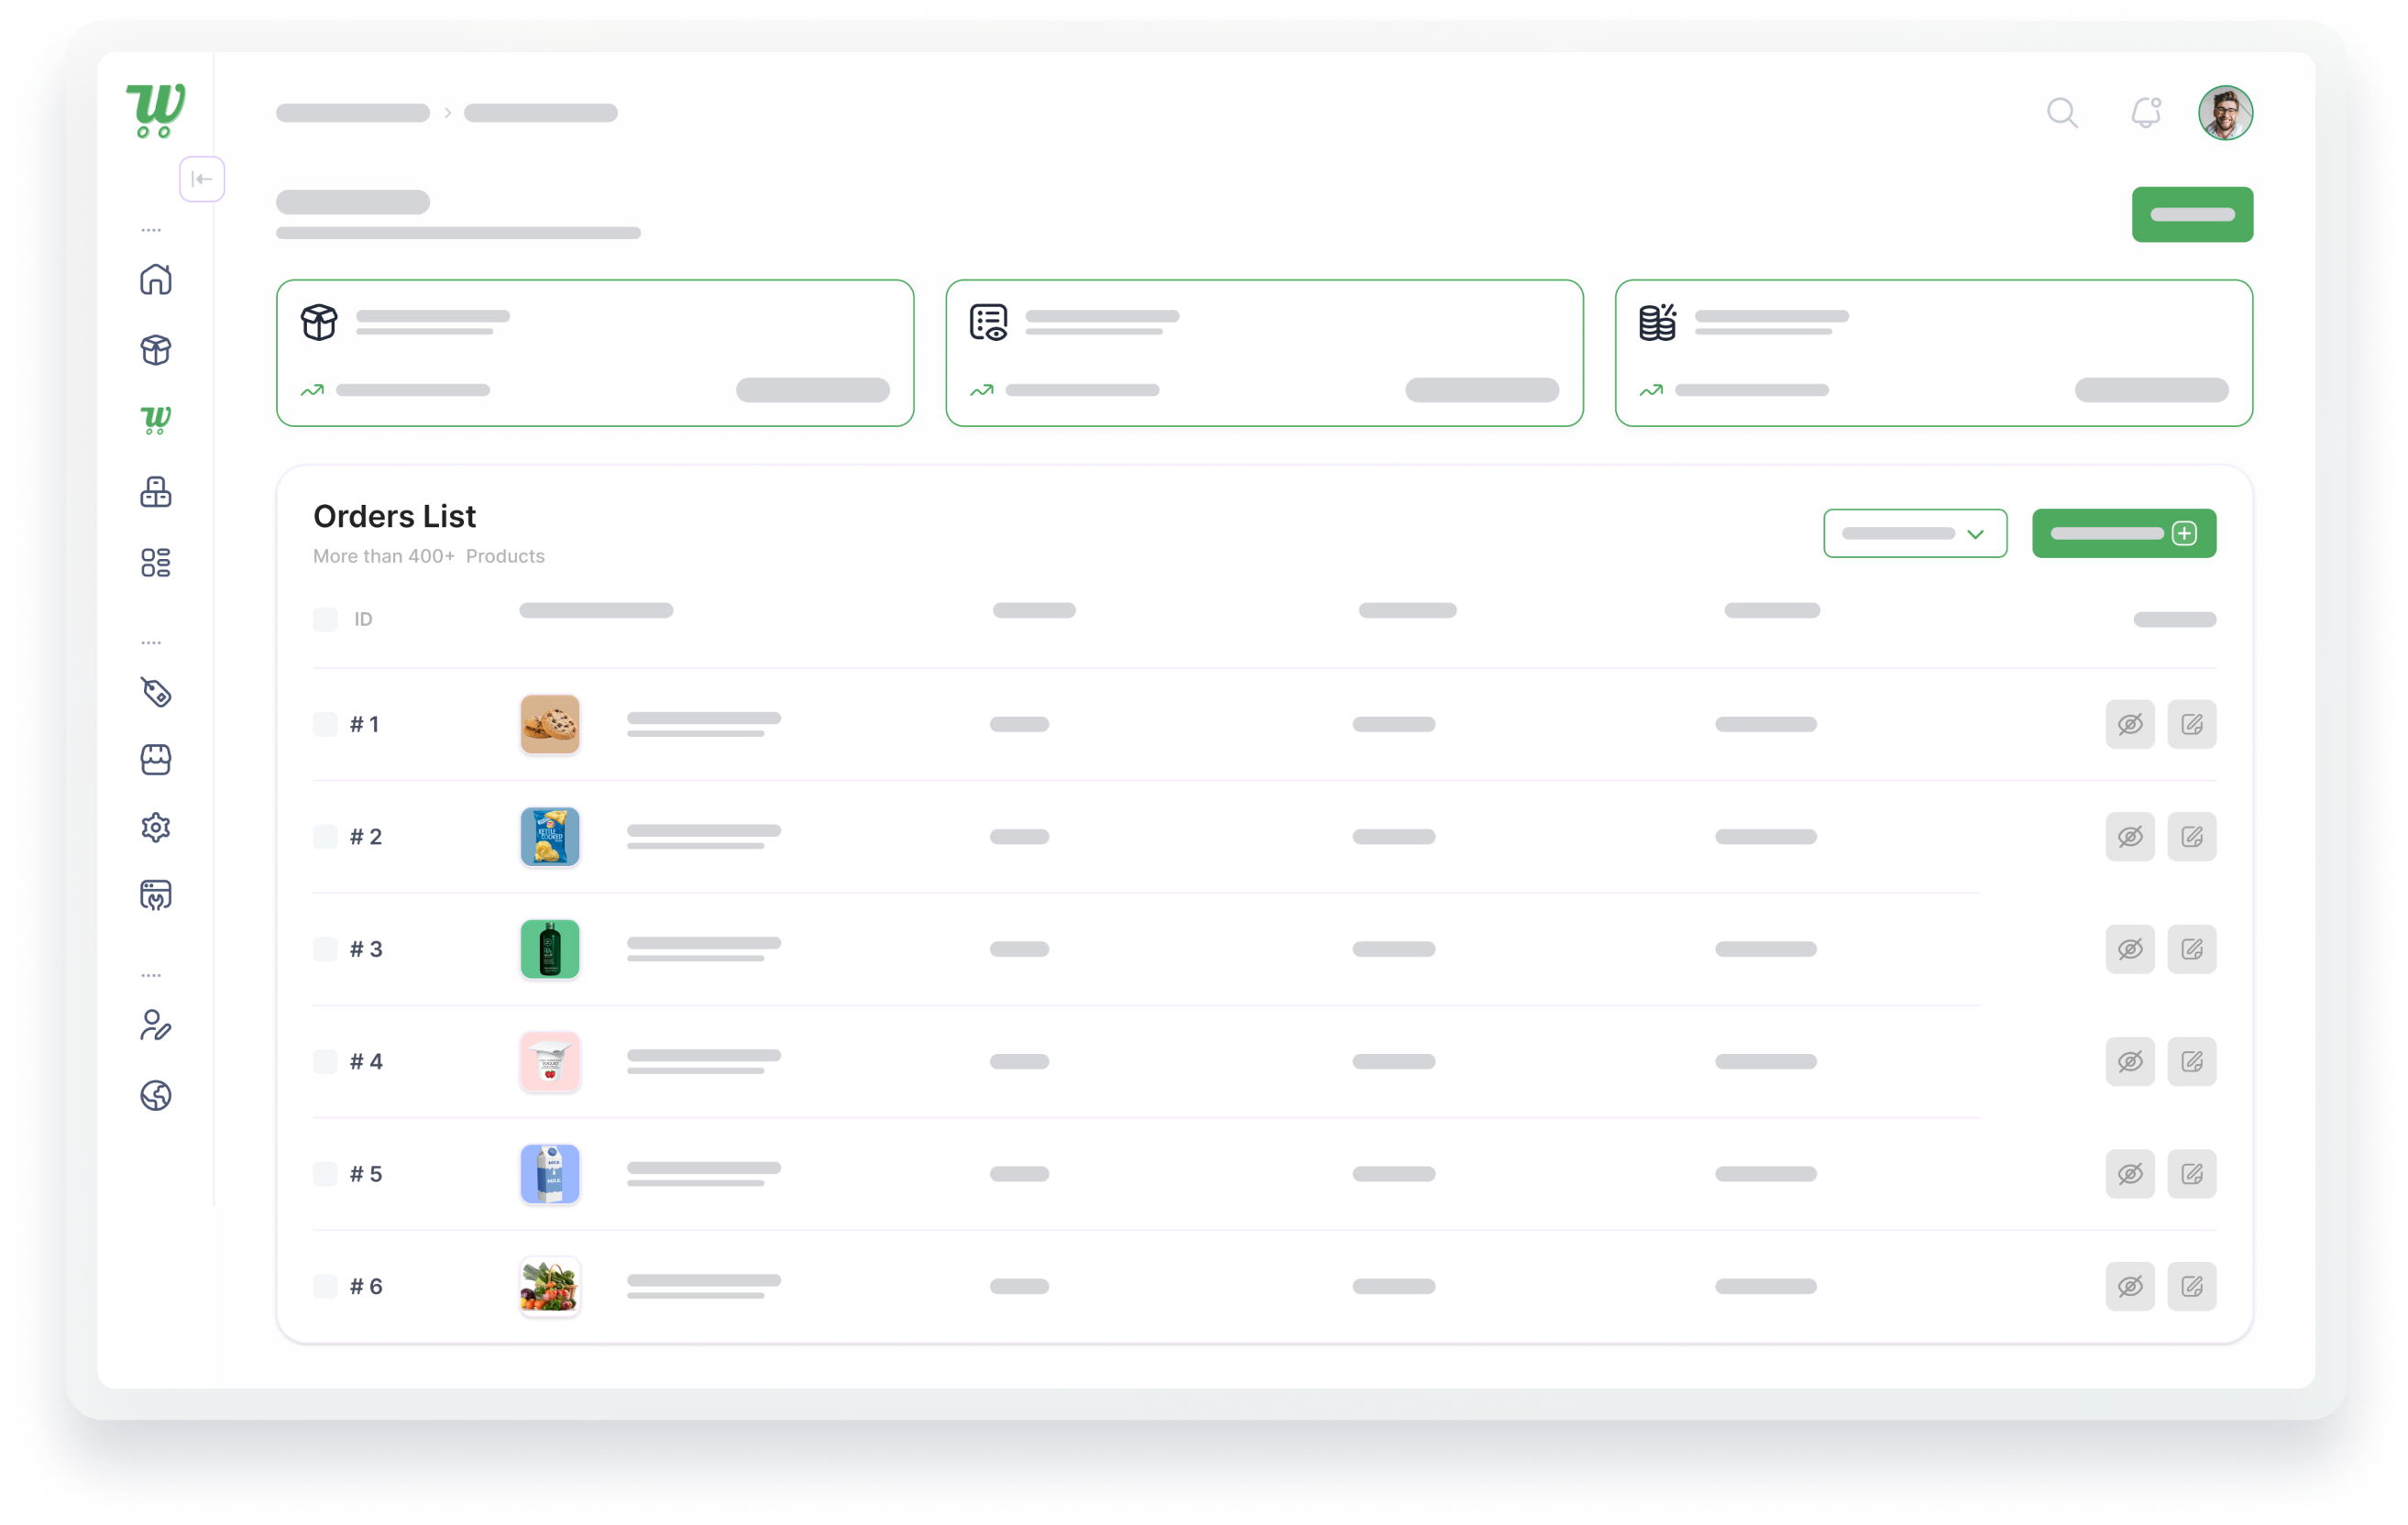Open the Orders List filter dropdown
The image size is (2408, 1525).
point(1915,533)
